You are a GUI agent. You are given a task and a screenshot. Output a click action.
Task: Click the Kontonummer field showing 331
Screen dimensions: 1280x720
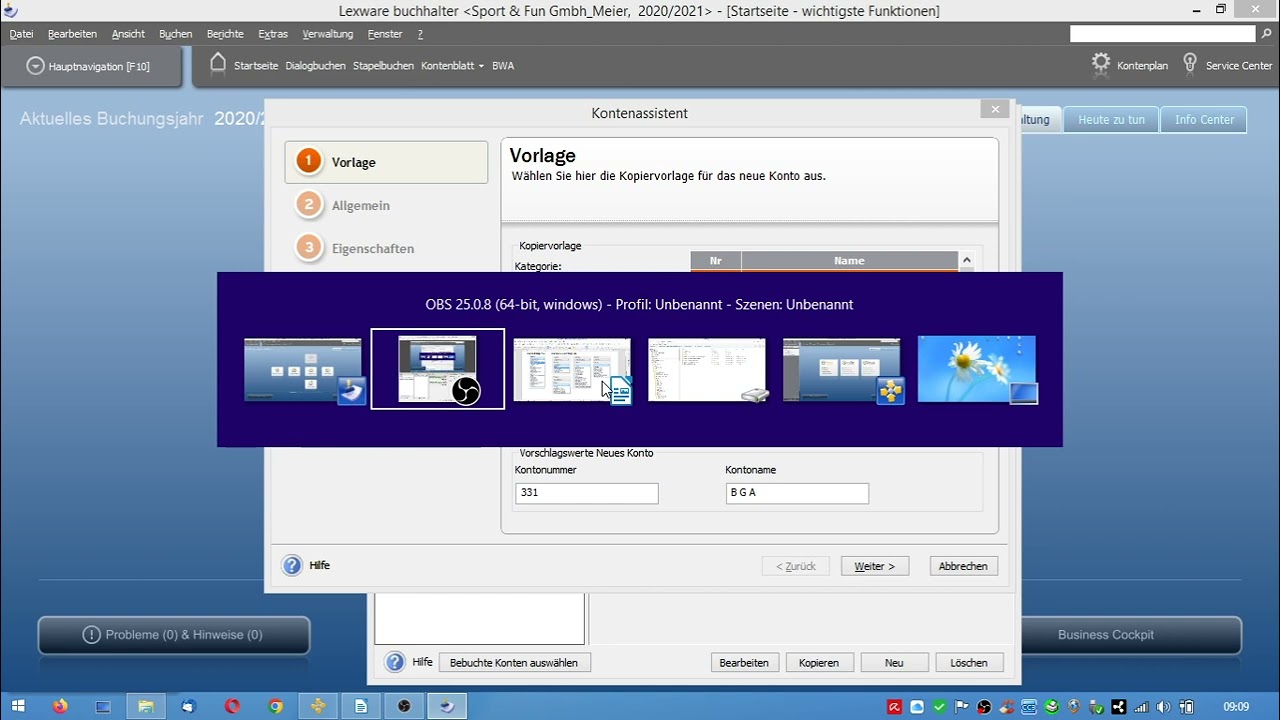pyautogui.click(x=587, y=493)
